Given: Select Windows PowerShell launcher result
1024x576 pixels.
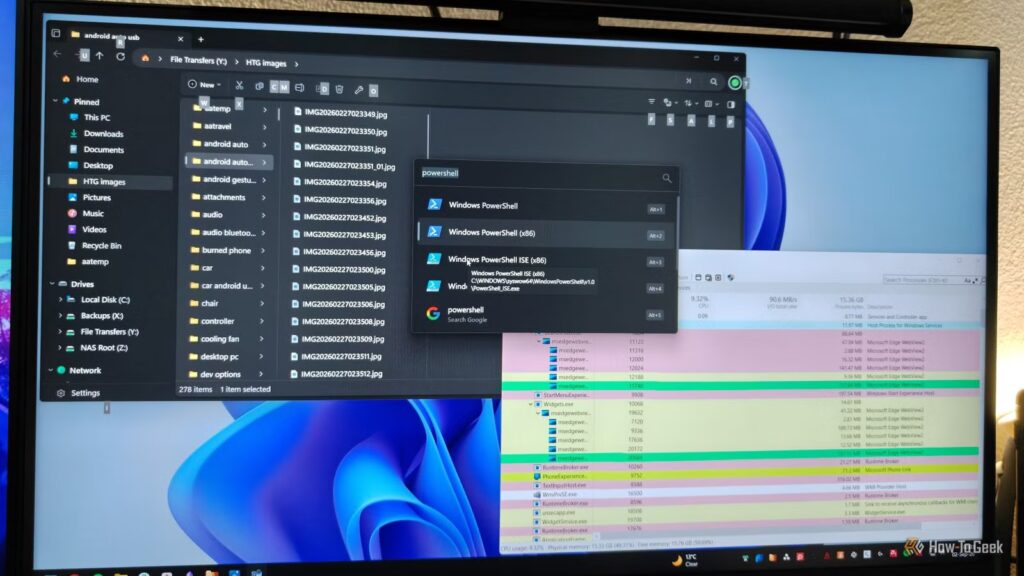Looking at the screenshot, I should (x=546, y=206).
